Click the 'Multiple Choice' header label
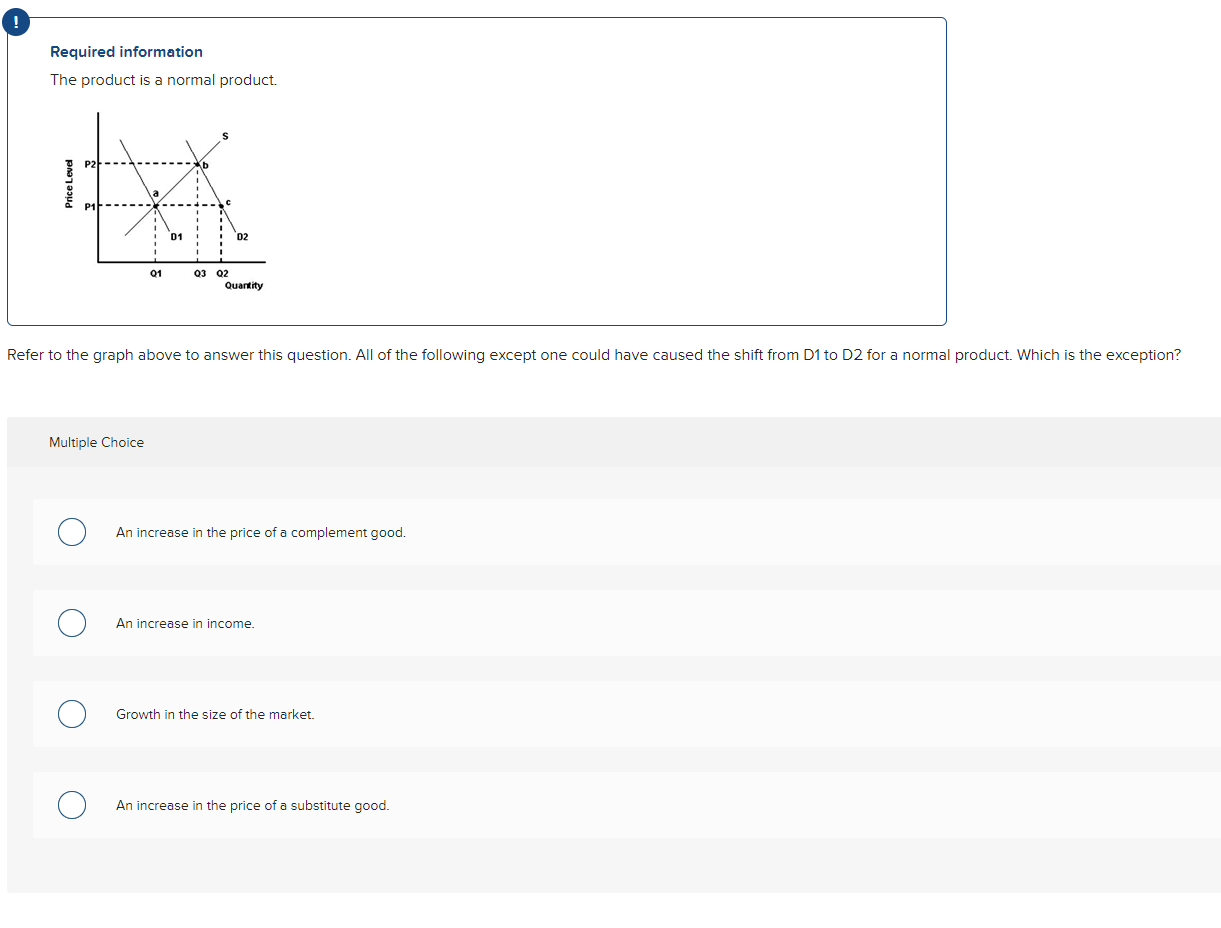The height and width of the screenshot is (928, 1221). pos(96,442)
